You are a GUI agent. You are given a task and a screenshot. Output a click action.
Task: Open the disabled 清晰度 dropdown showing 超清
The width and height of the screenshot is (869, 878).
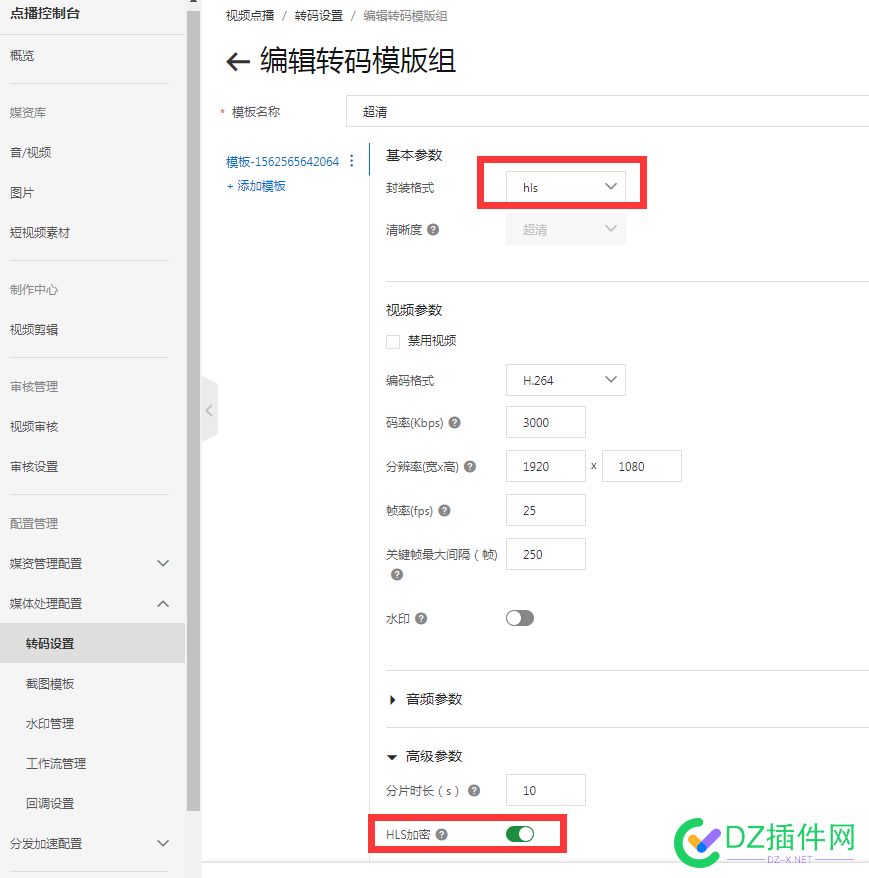point(566,230)
